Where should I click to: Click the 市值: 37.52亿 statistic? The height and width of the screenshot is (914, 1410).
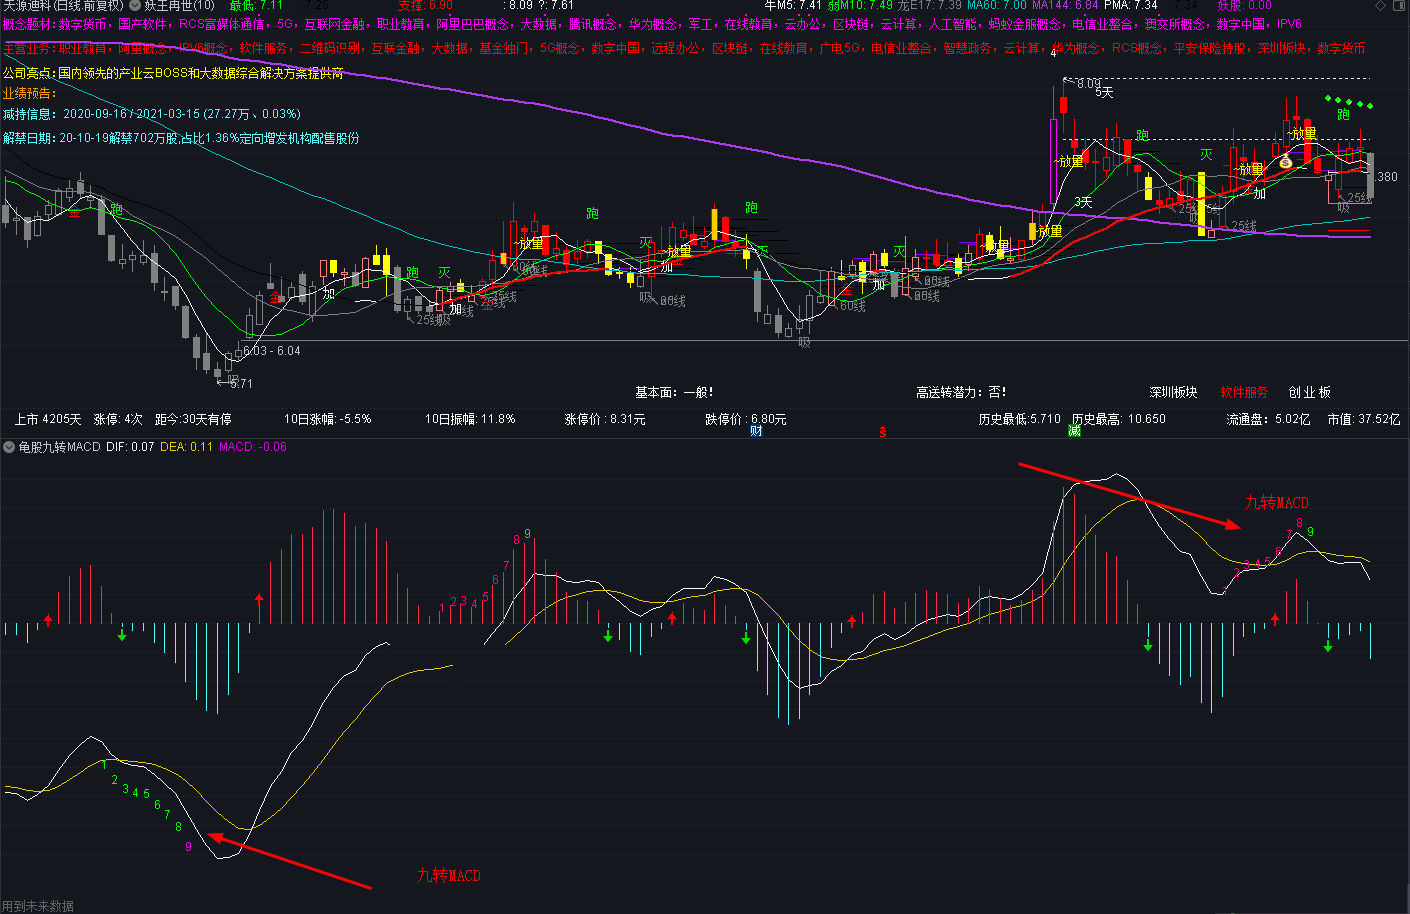[1364, 419]
